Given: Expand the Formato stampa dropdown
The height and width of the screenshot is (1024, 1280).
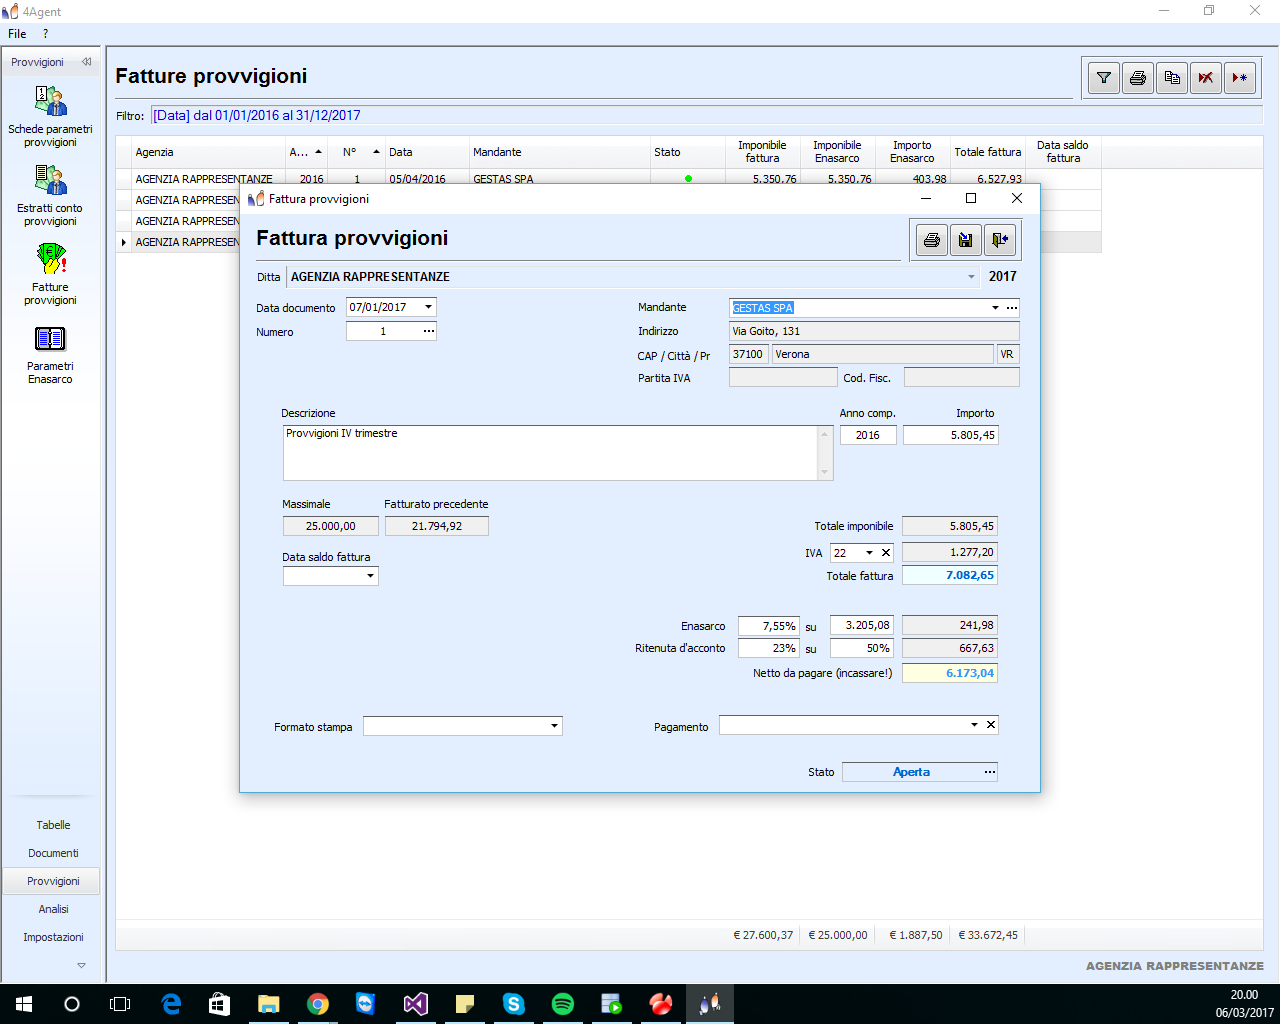Looking at the screenshot, I should 554,726.
